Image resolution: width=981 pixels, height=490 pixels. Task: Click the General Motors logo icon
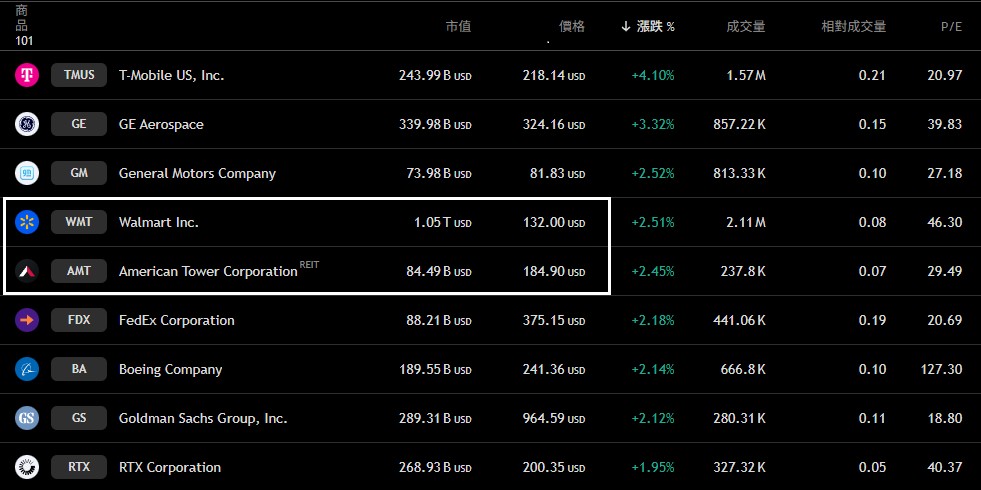tap(27, 173)
